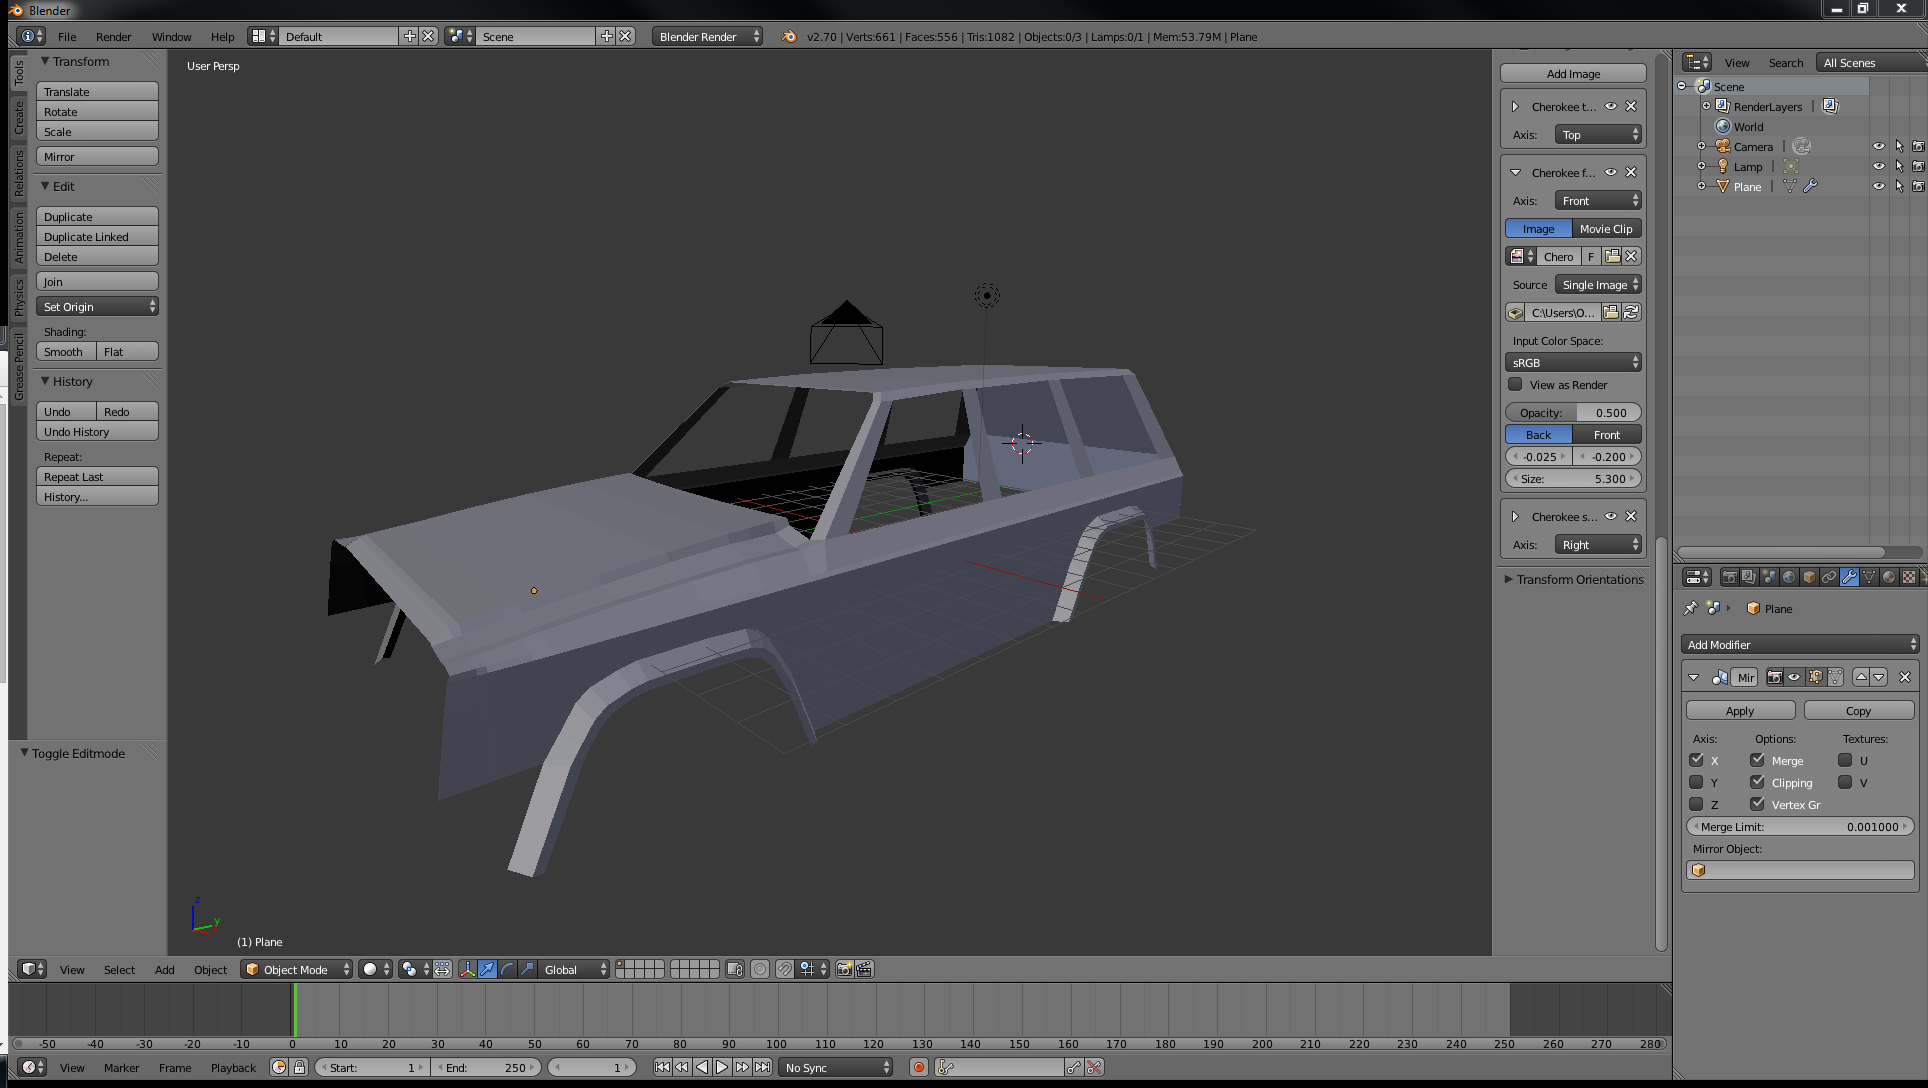Viewport: 1928px width, 1088px height.
Task: Enable the rotate manipulator arc icon
Action: pos(507,969)
